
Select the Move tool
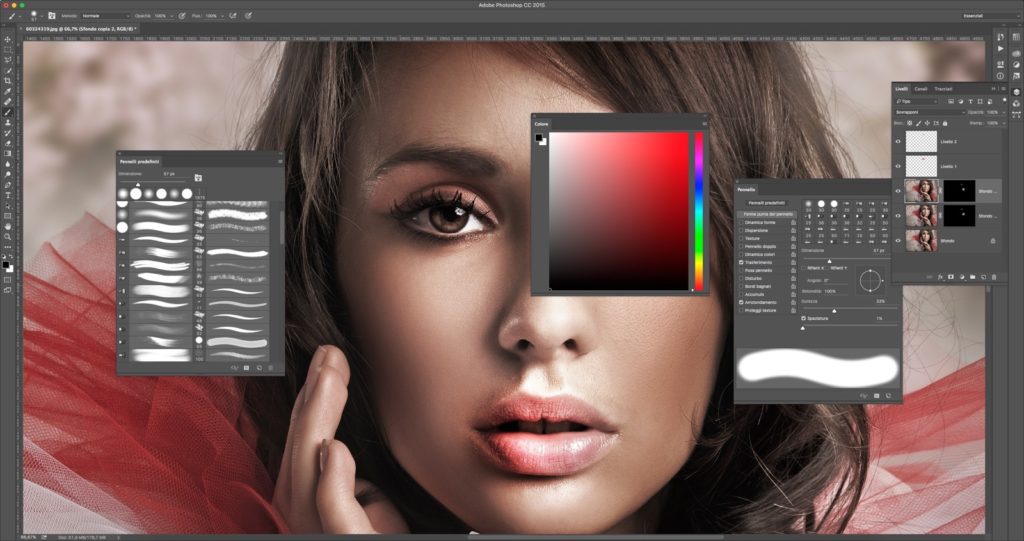point(8,40)
